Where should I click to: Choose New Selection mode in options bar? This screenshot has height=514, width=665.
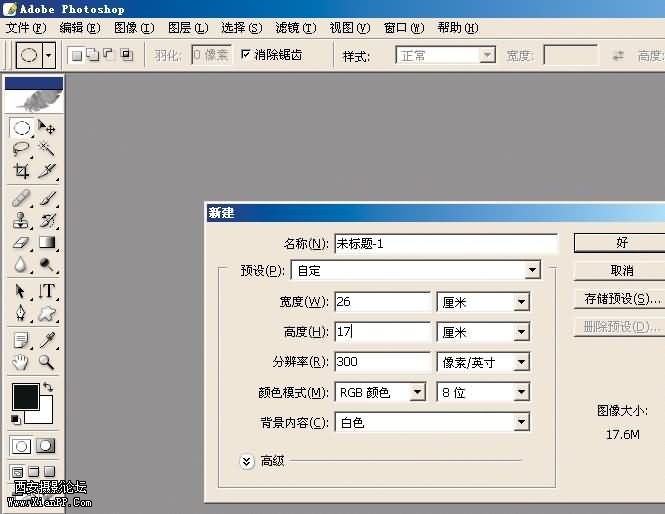tap(76, 55)
